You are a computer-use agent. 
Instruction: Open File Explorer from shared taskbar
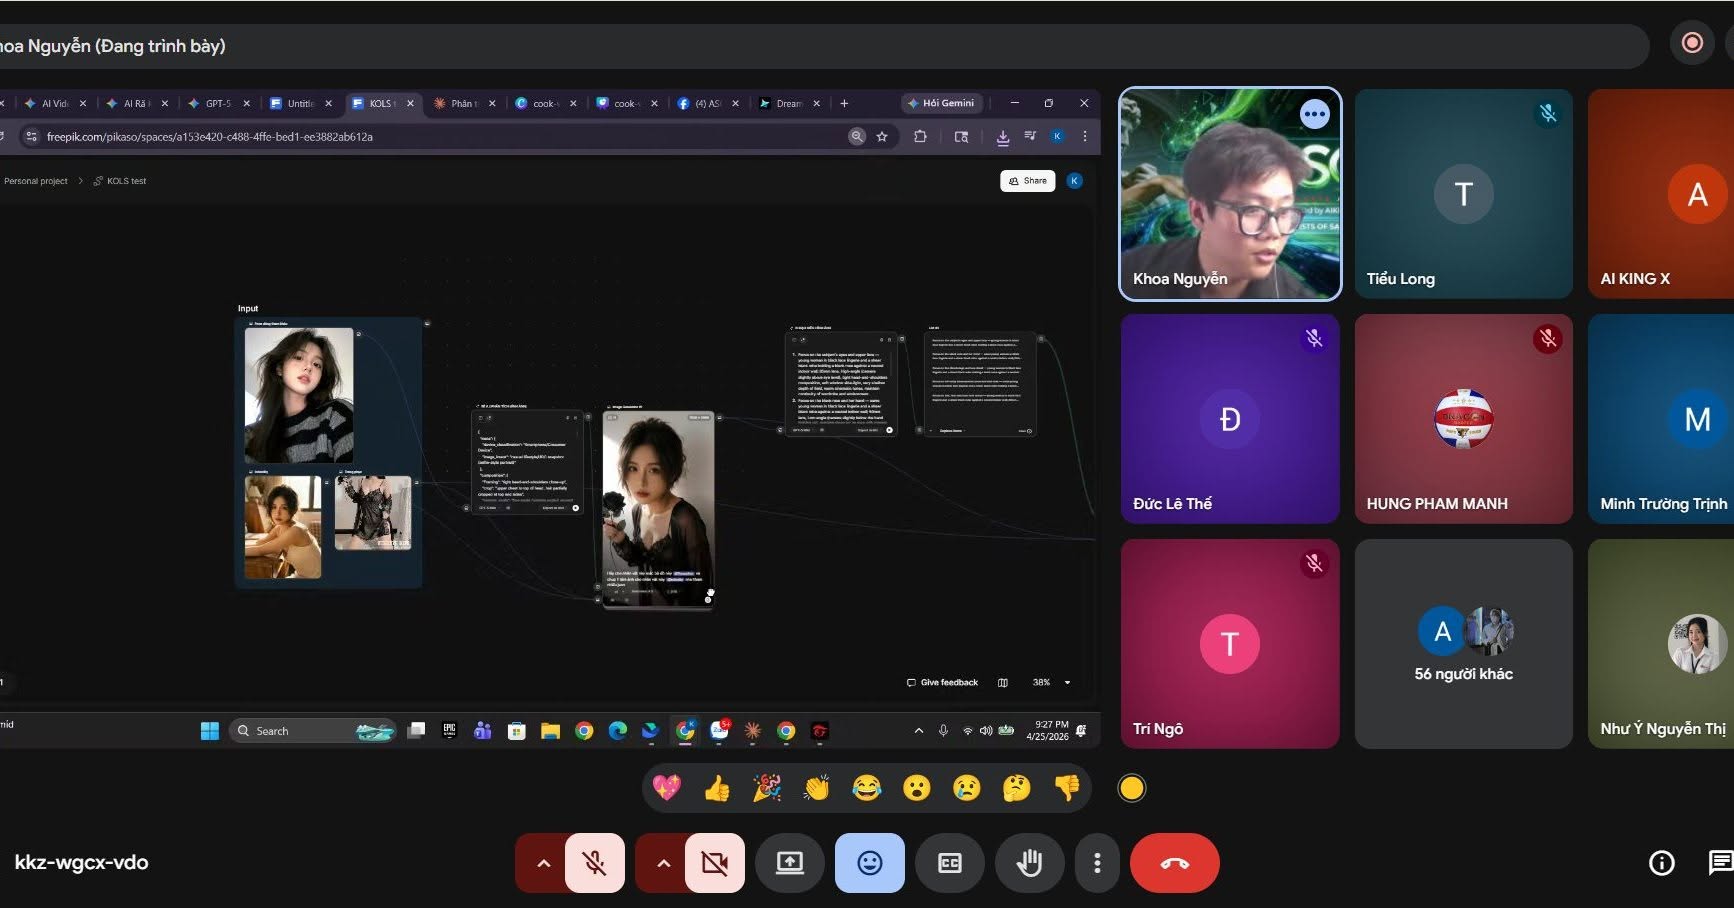coord(550,731)
